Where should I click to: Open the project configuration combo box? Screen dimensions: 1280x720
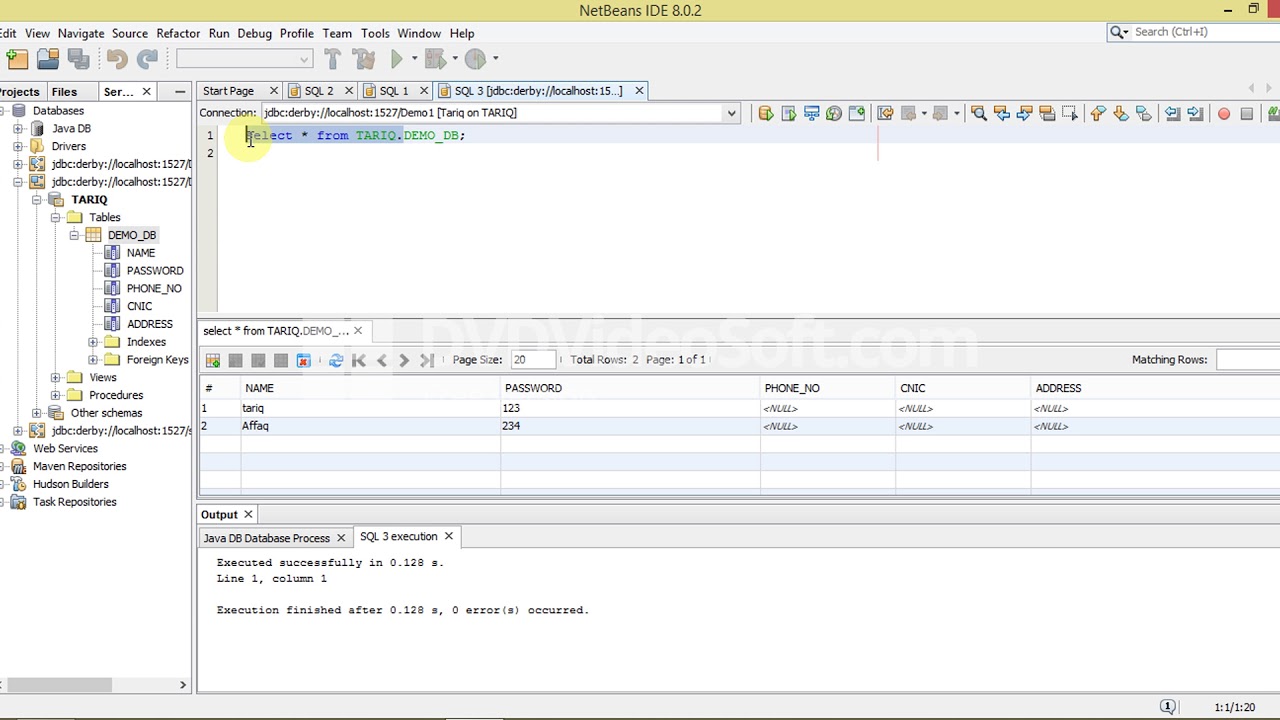click(x=244, y=59)
